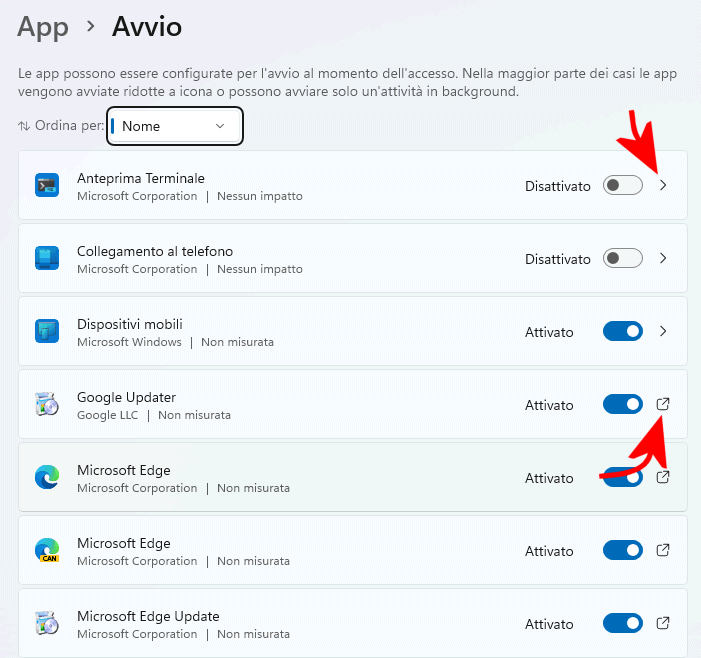Open external link icon for Microsoft Edge Update
The width and height of the screenshot is (701, 658).
[x=663, y=623]
